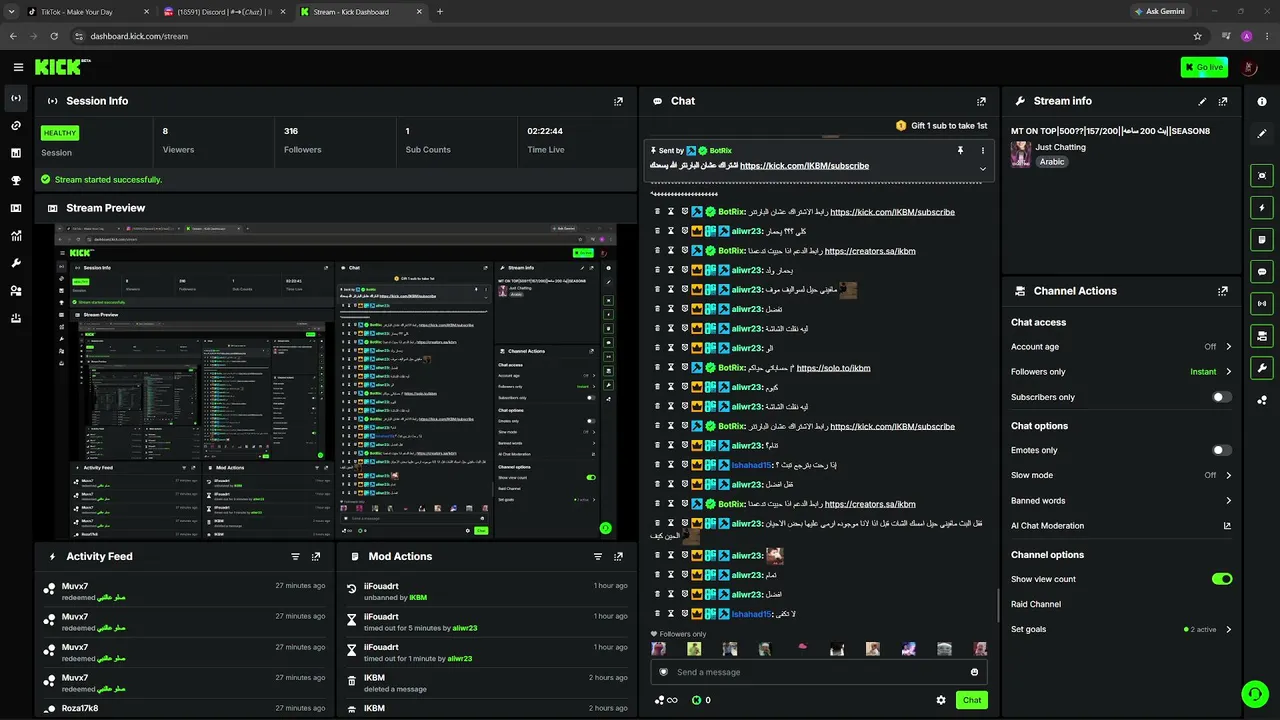The height and width of the screenshot is (720, 1280).
Task: Pop out the Channel Actions panel
Action: click(1223, 291)
